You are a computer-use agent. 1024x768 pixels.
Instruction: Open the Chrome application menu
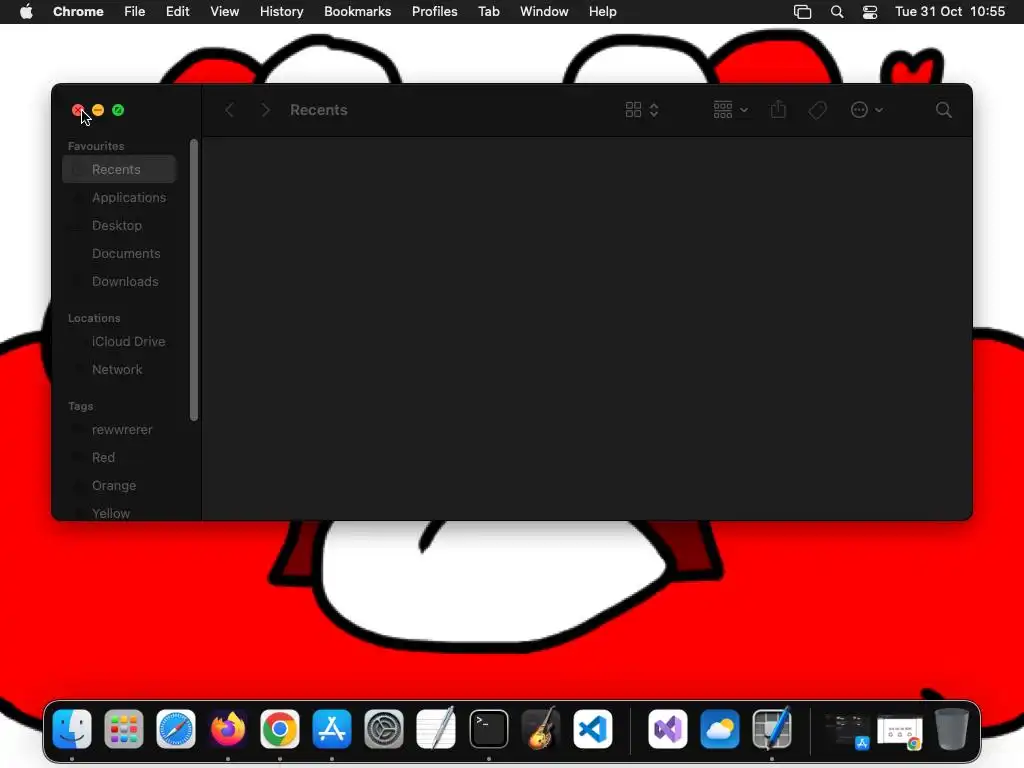[78, 12]
